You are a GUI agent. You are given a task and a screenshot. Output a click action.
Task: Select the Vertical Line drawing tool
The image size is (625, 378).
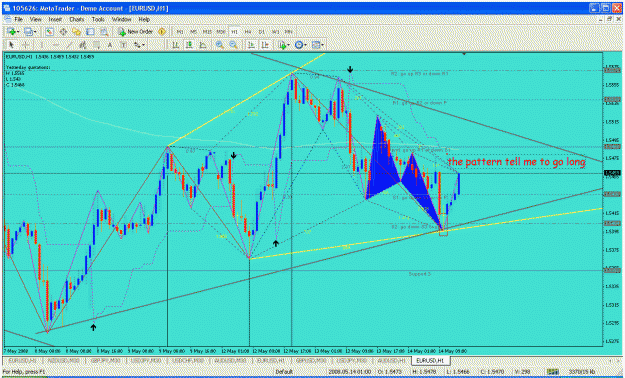pos(41,45)
